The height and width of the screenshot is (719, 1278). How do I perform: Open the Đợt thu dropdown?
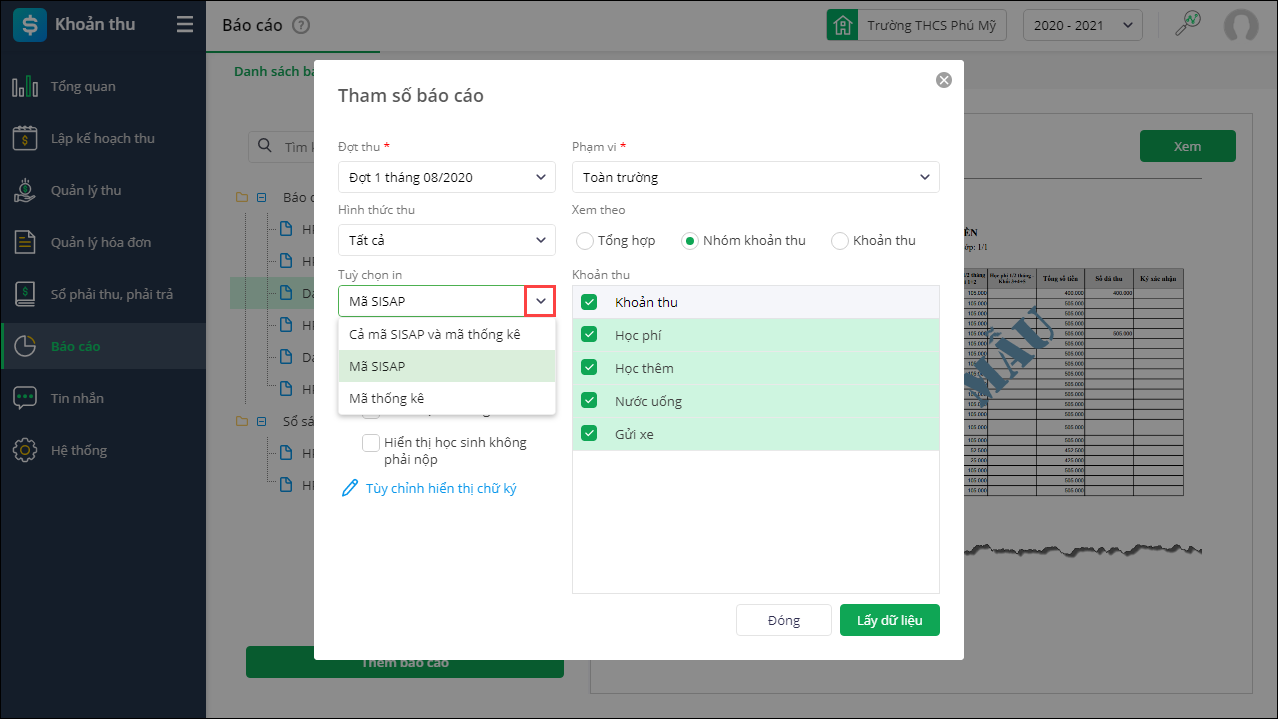(x=446, y=178)
